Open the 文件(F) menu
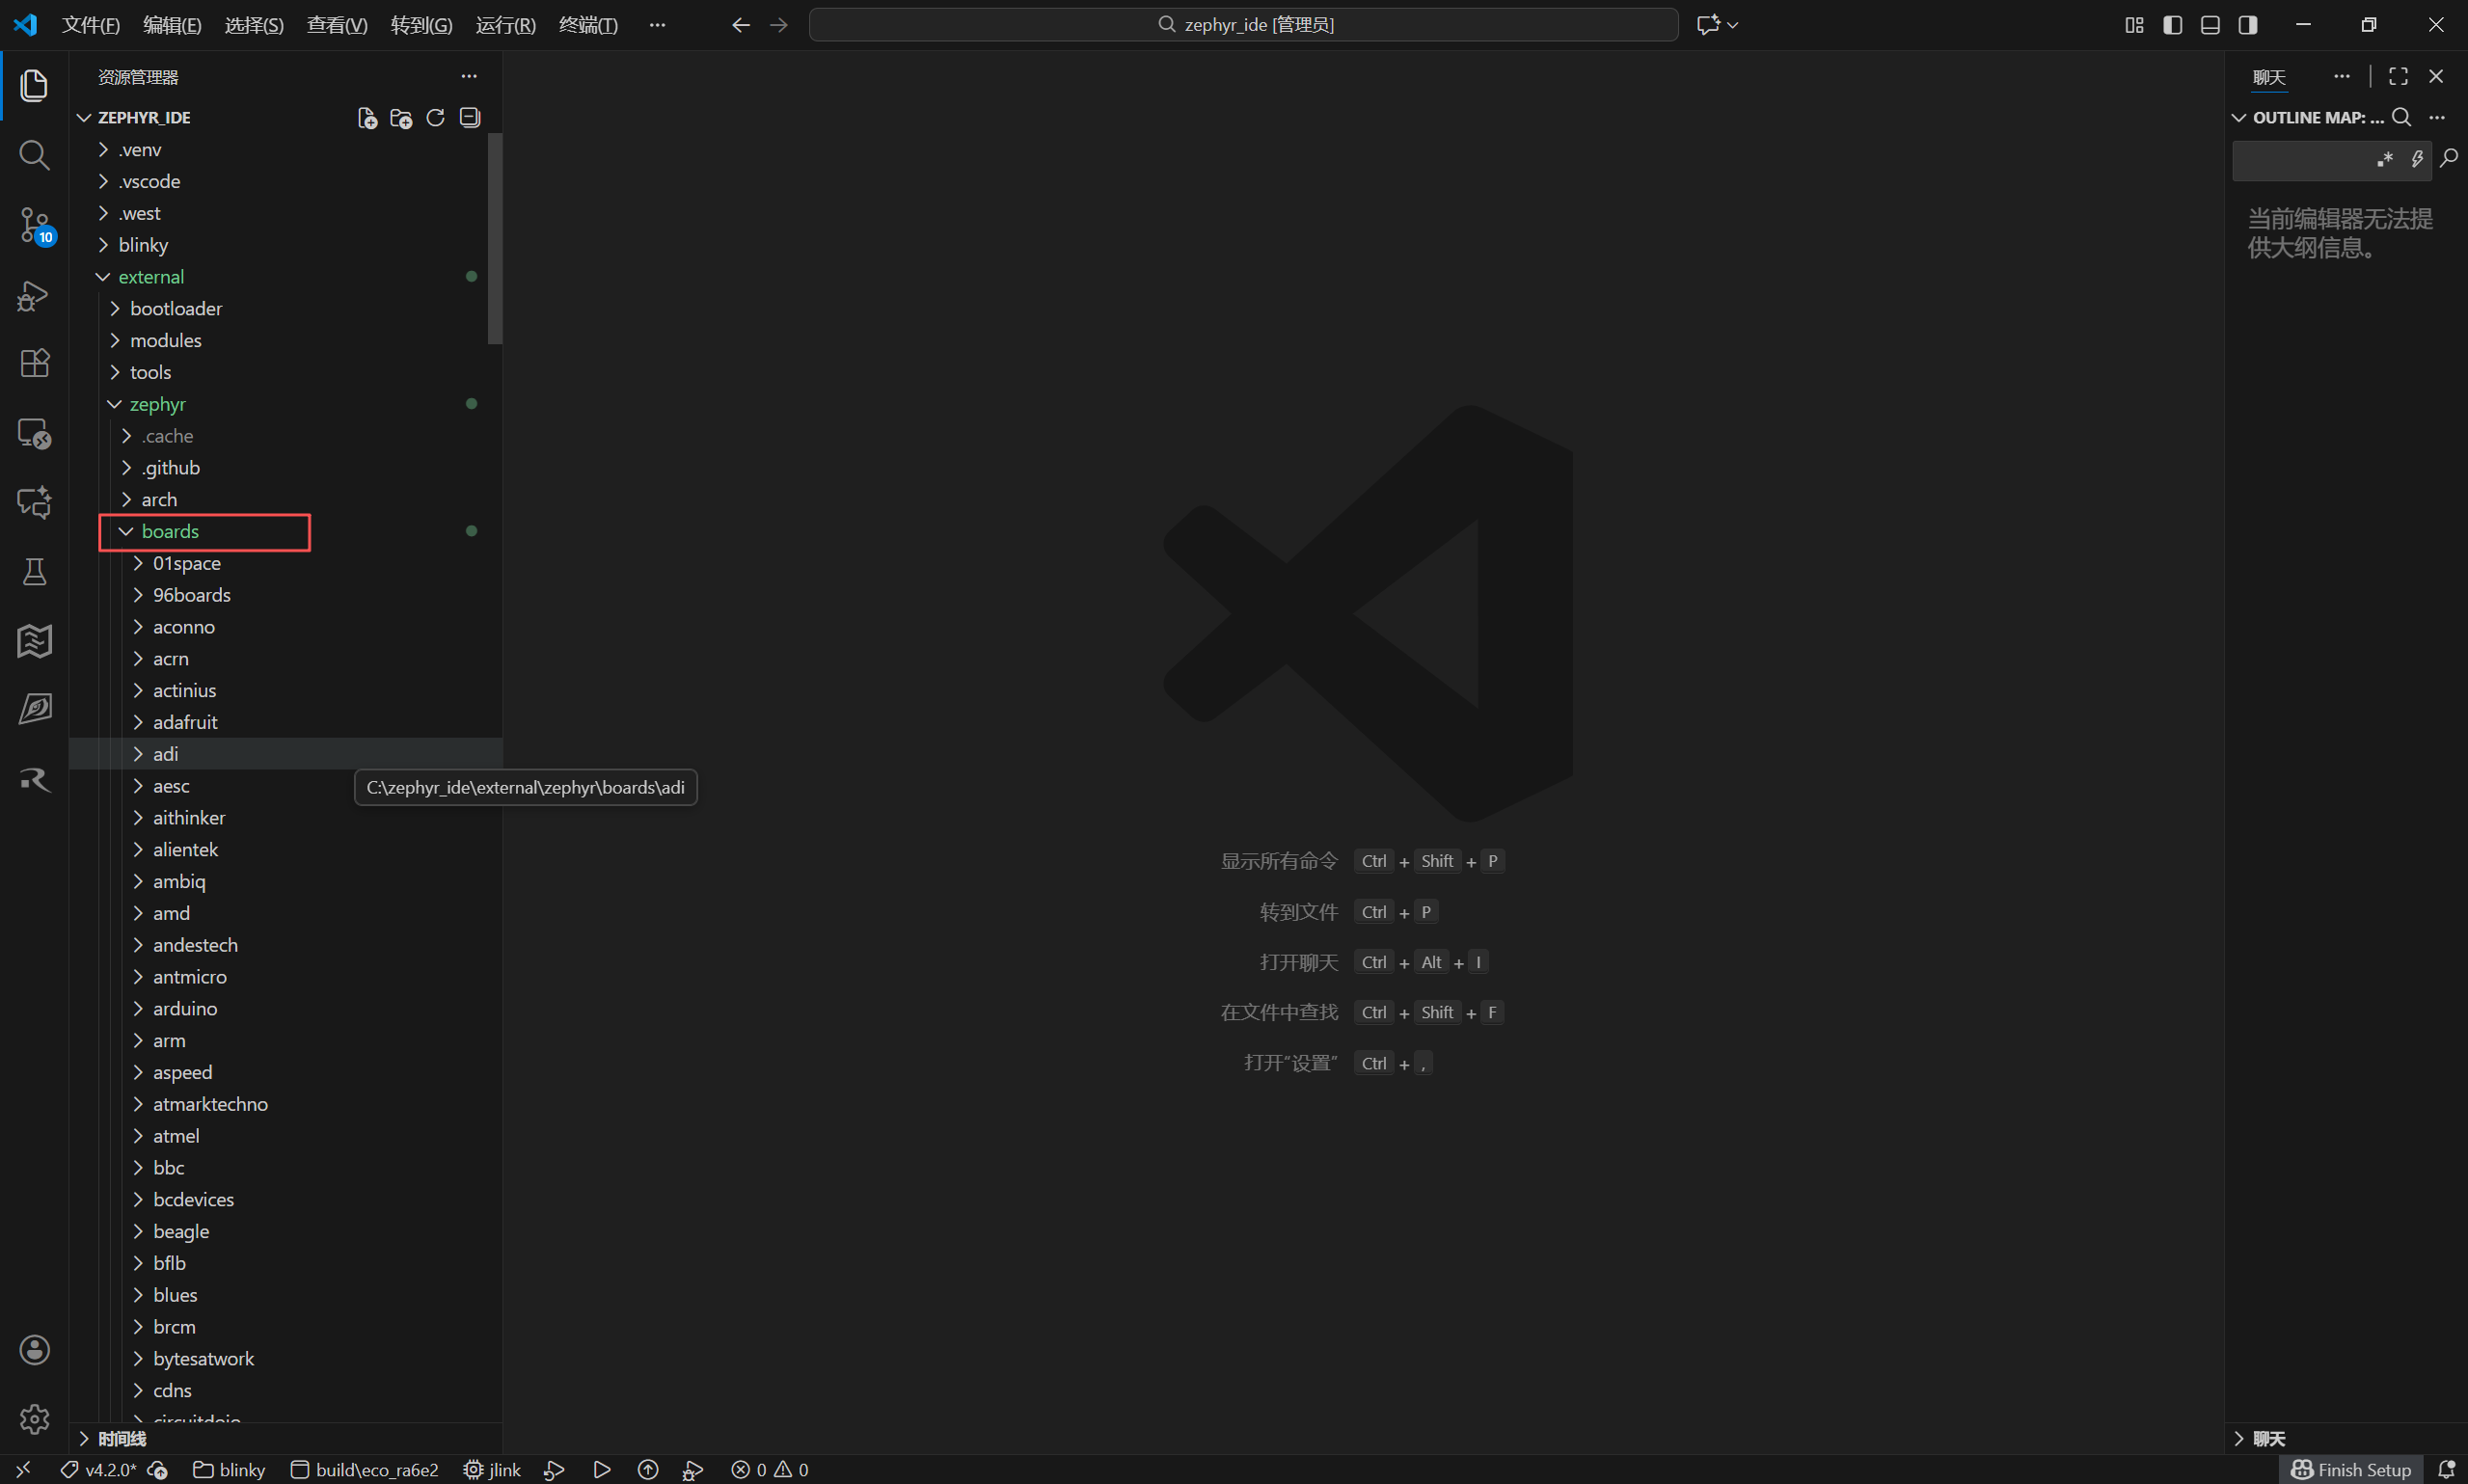Screen dimensions: 2468x1484 click(91, 25)
